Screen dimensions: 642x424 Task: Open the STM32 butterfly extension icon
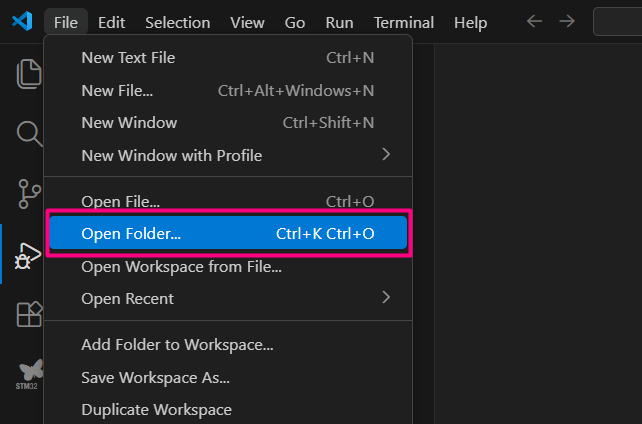[x=29, y=374]
